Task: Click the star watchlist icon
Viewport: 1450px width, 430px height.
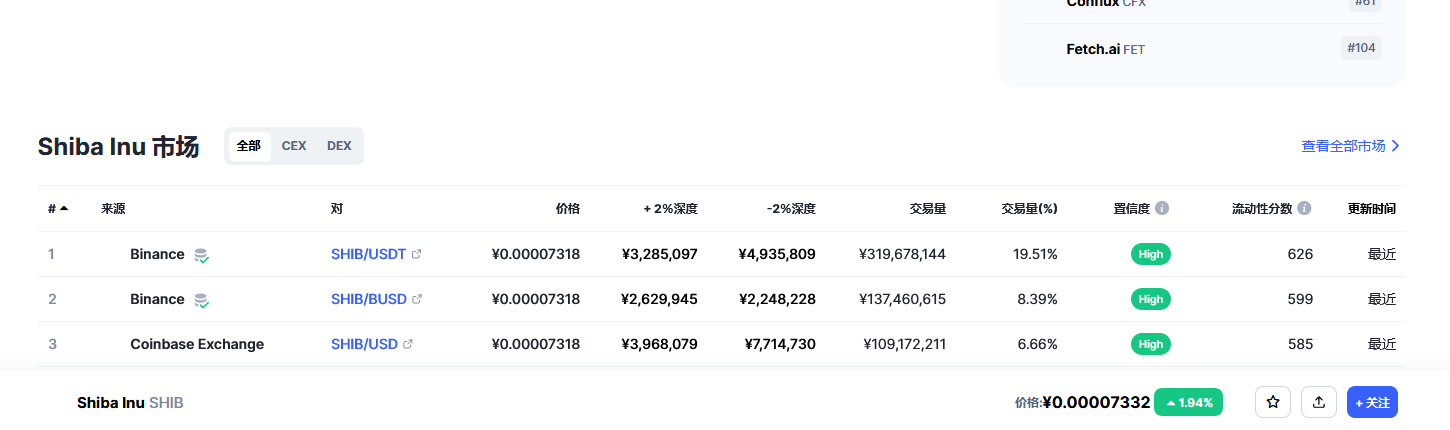Action: click(x=1273, y=402)
